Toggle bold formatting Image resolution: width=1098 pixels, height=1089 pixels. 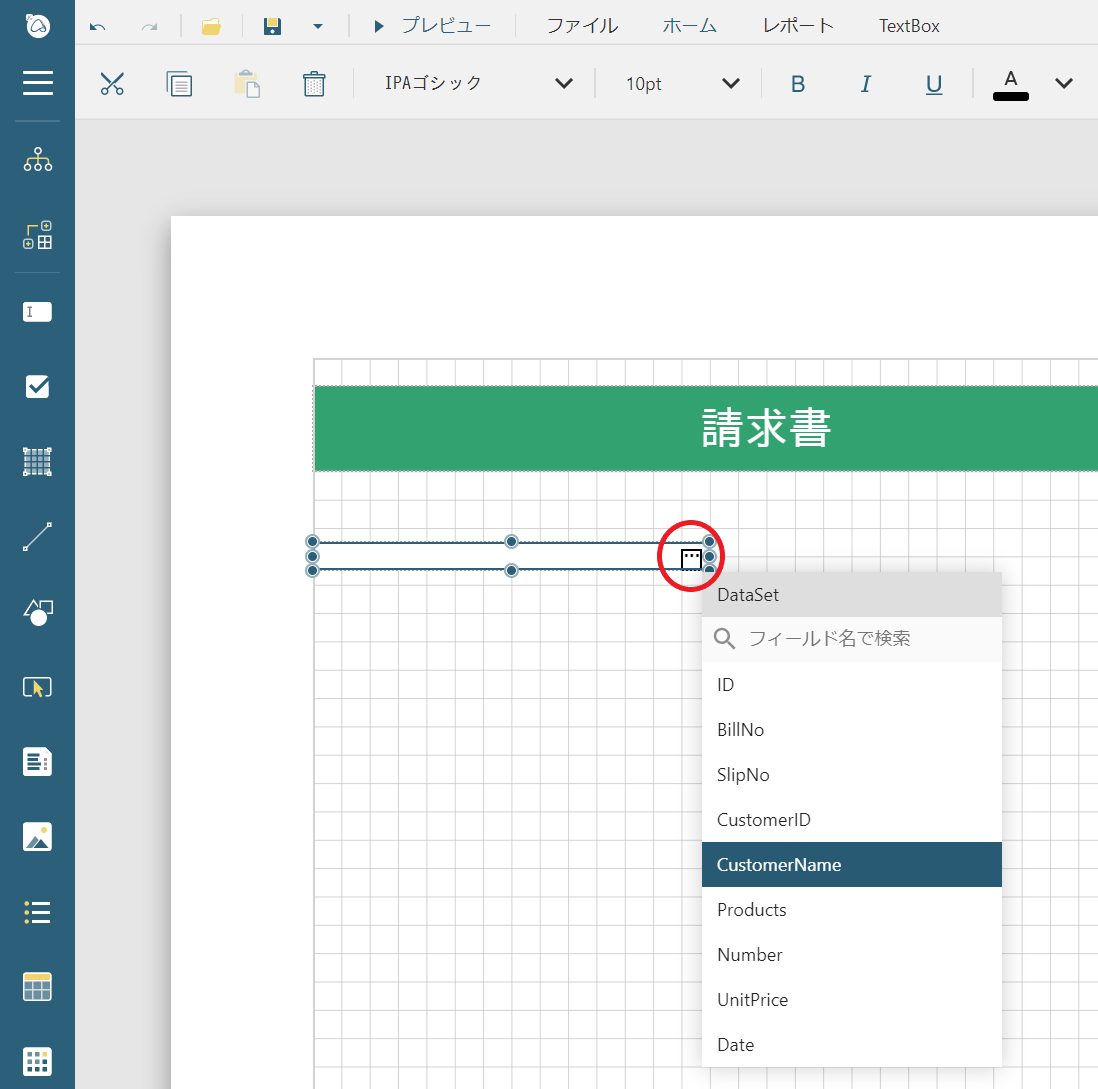point(798,84)
